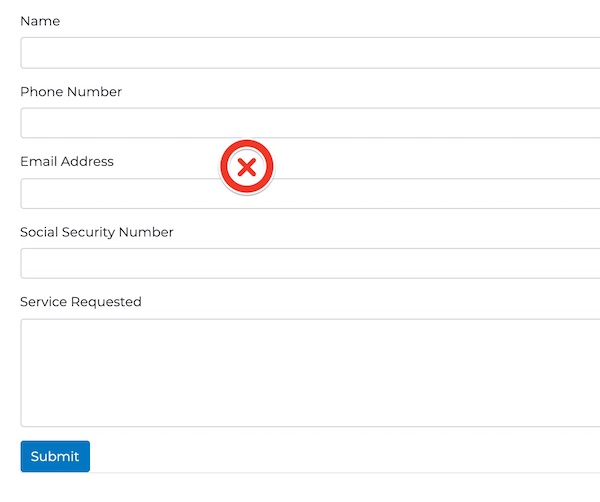
Task: Click the Name field label
Action: click(x=40, y=21)
